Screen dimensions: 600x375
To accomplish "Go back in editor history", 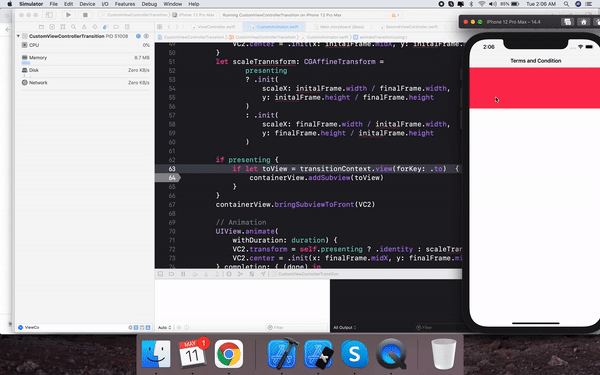I will coord(169,27).
